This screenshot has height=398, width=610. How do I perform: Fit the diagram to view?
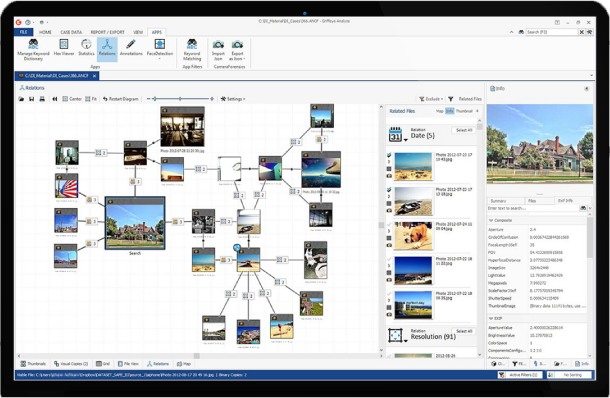click(91, 99)
